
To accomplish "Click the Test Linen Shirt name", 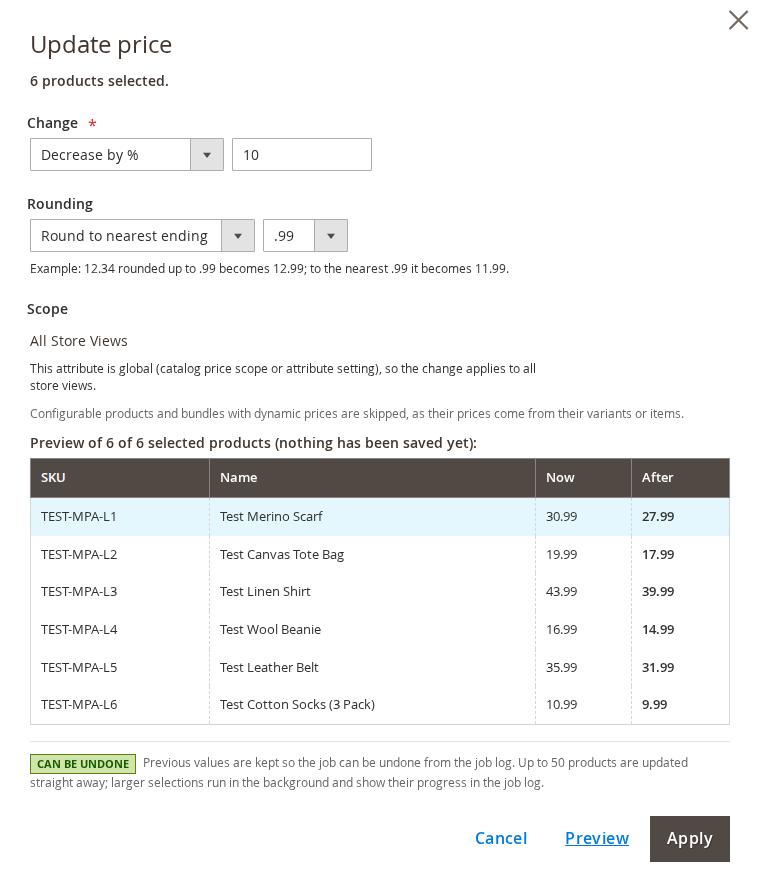I will coord(265,592).
